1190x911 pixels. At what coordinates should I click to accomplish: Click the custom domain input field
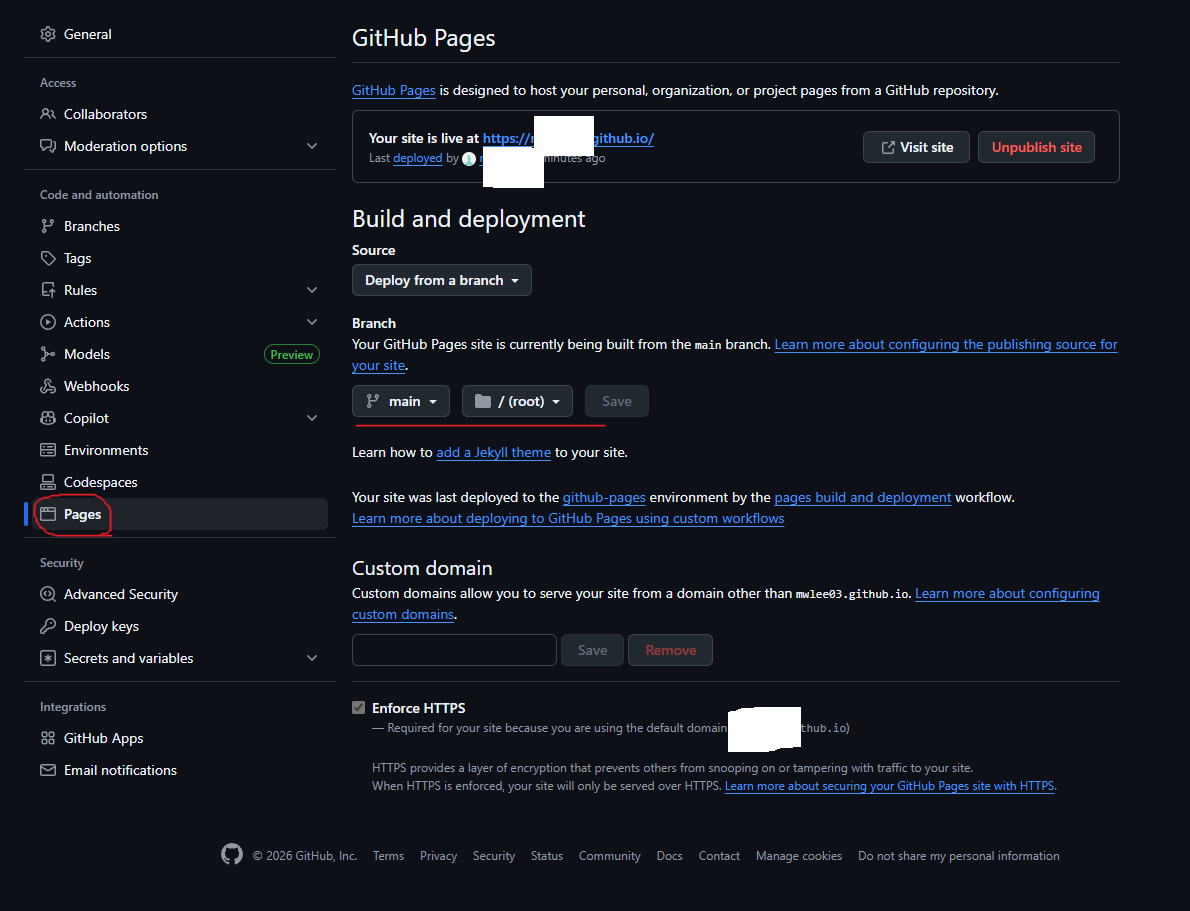click(x=455, y=650)
